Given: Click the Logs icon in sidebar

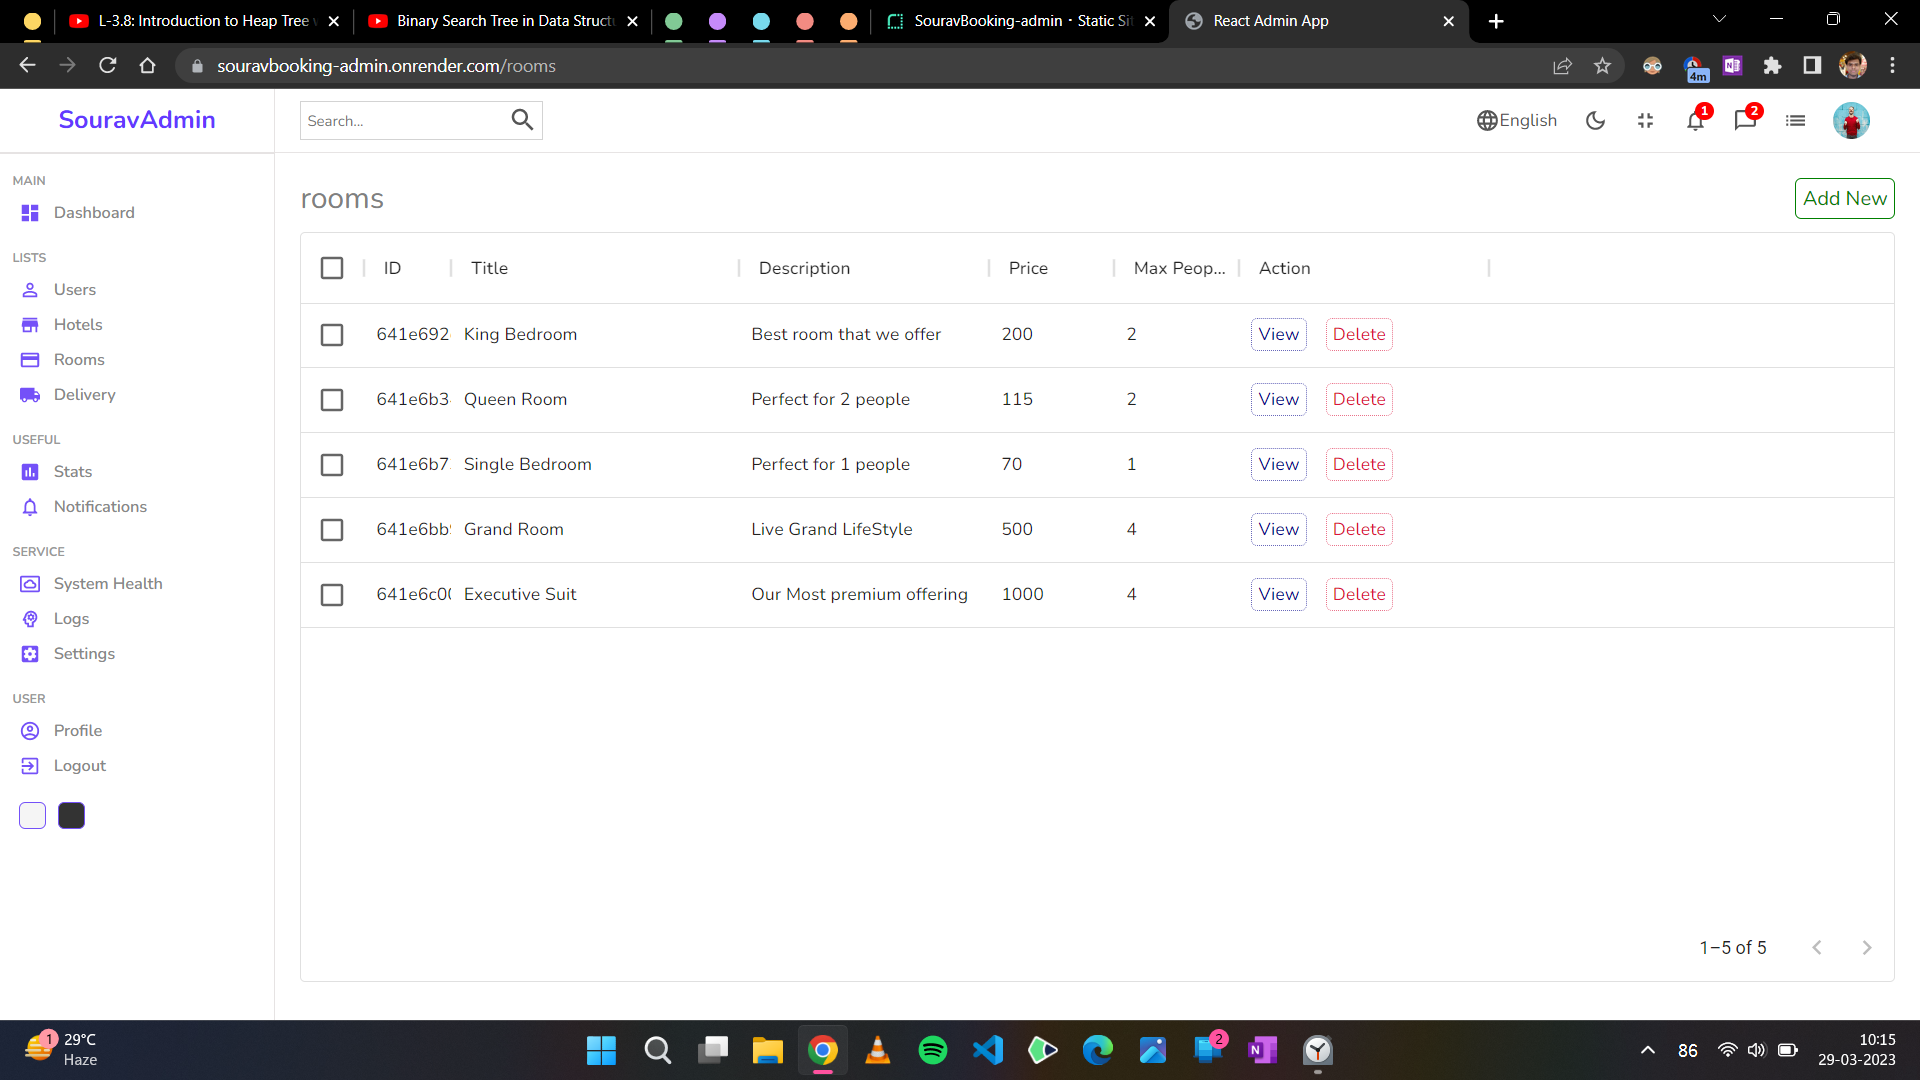Looking at the screenshot, I should tap(30, 619).
